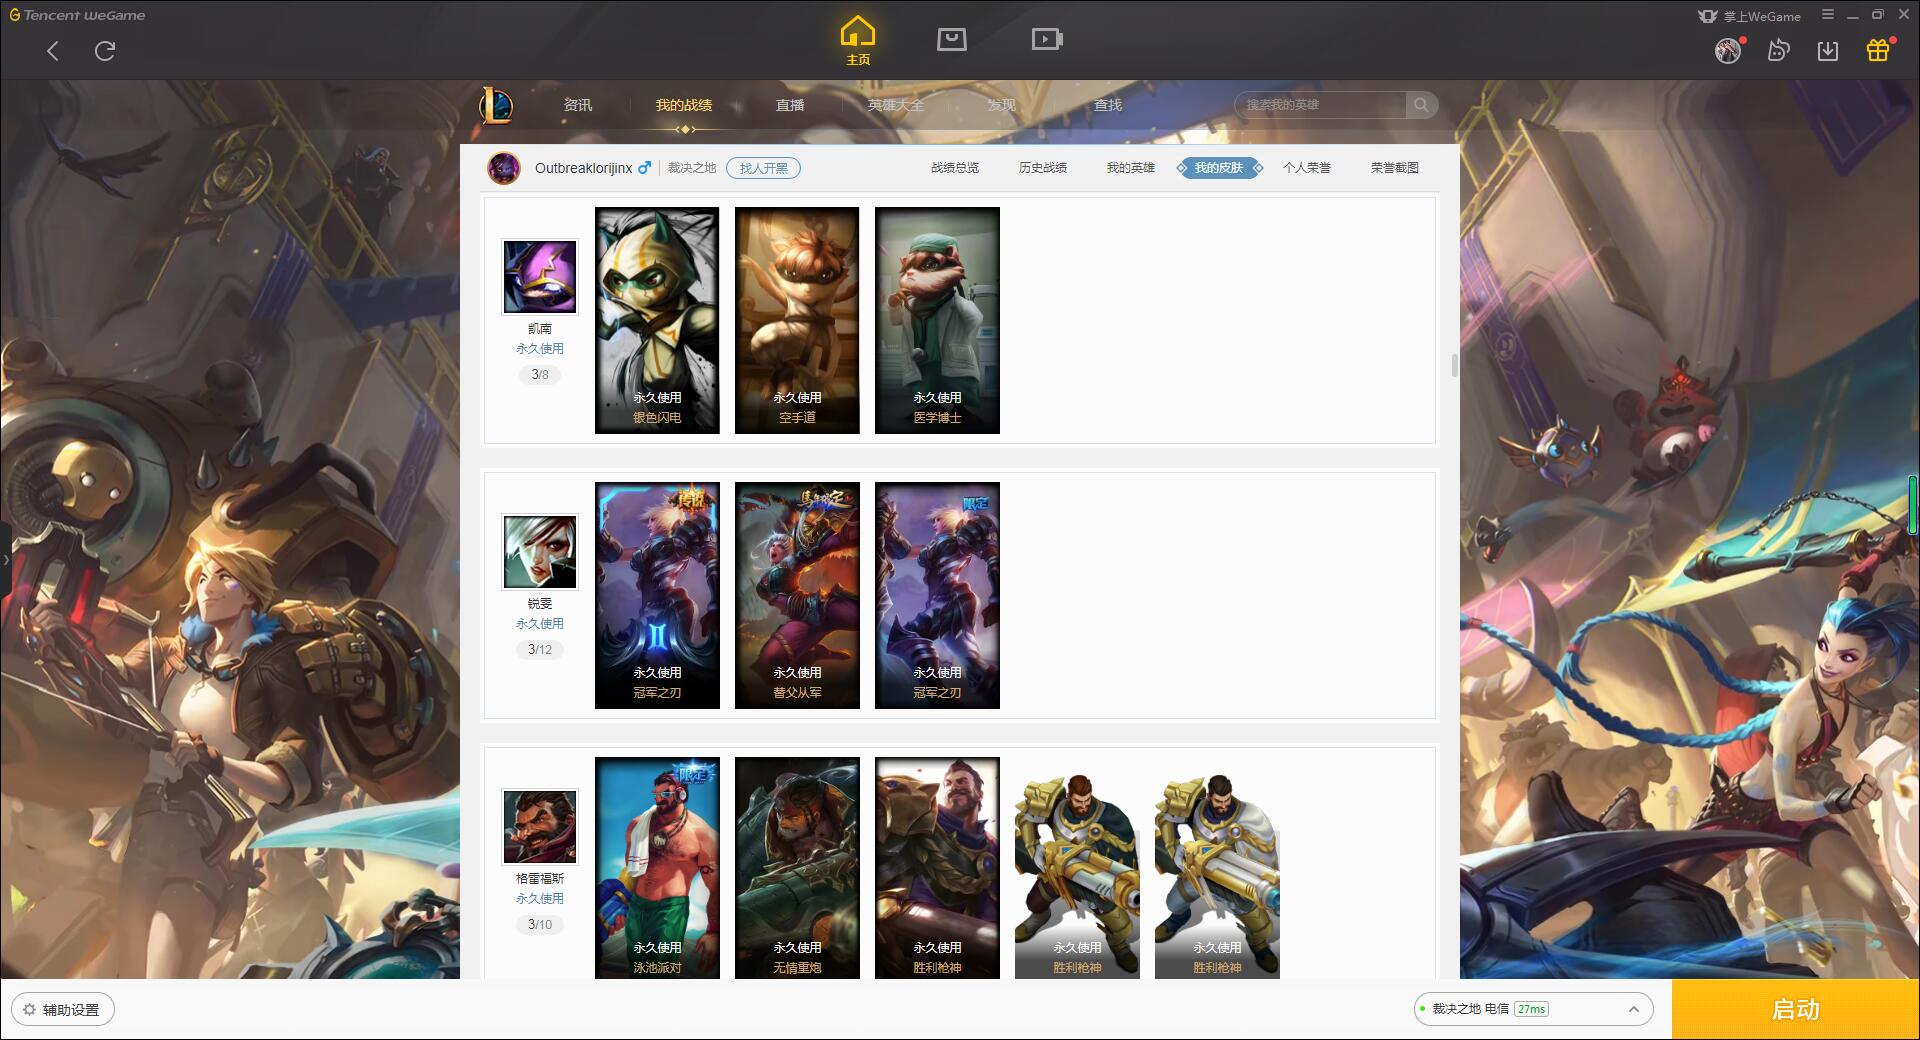Open the 医学博士 skin thumbnail
Screen dimensions: 1920x1040
click(937, 320)
